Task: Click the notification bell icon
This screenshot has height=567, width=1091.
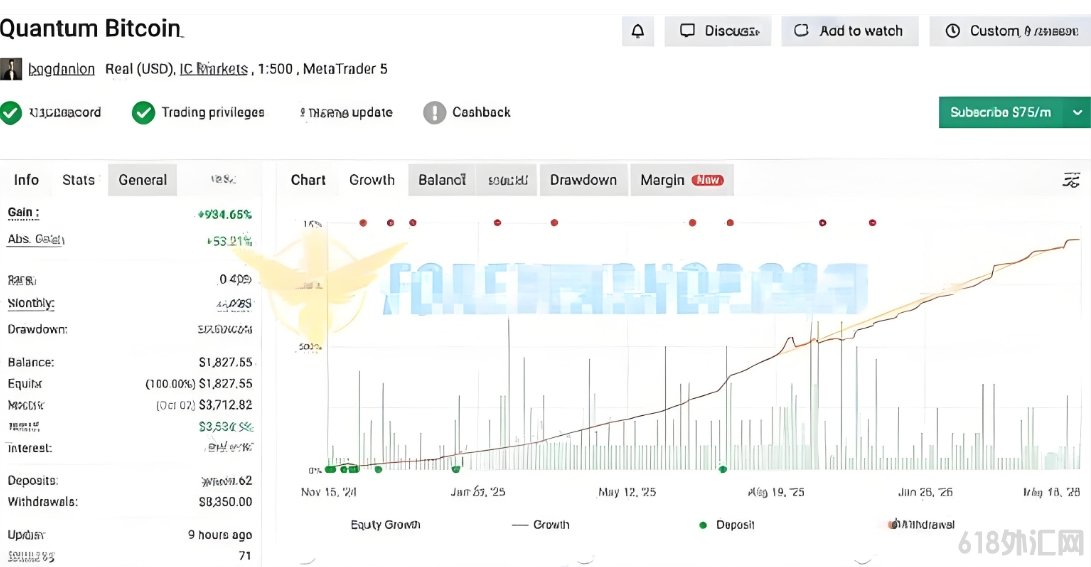Action: click(637, 31)
